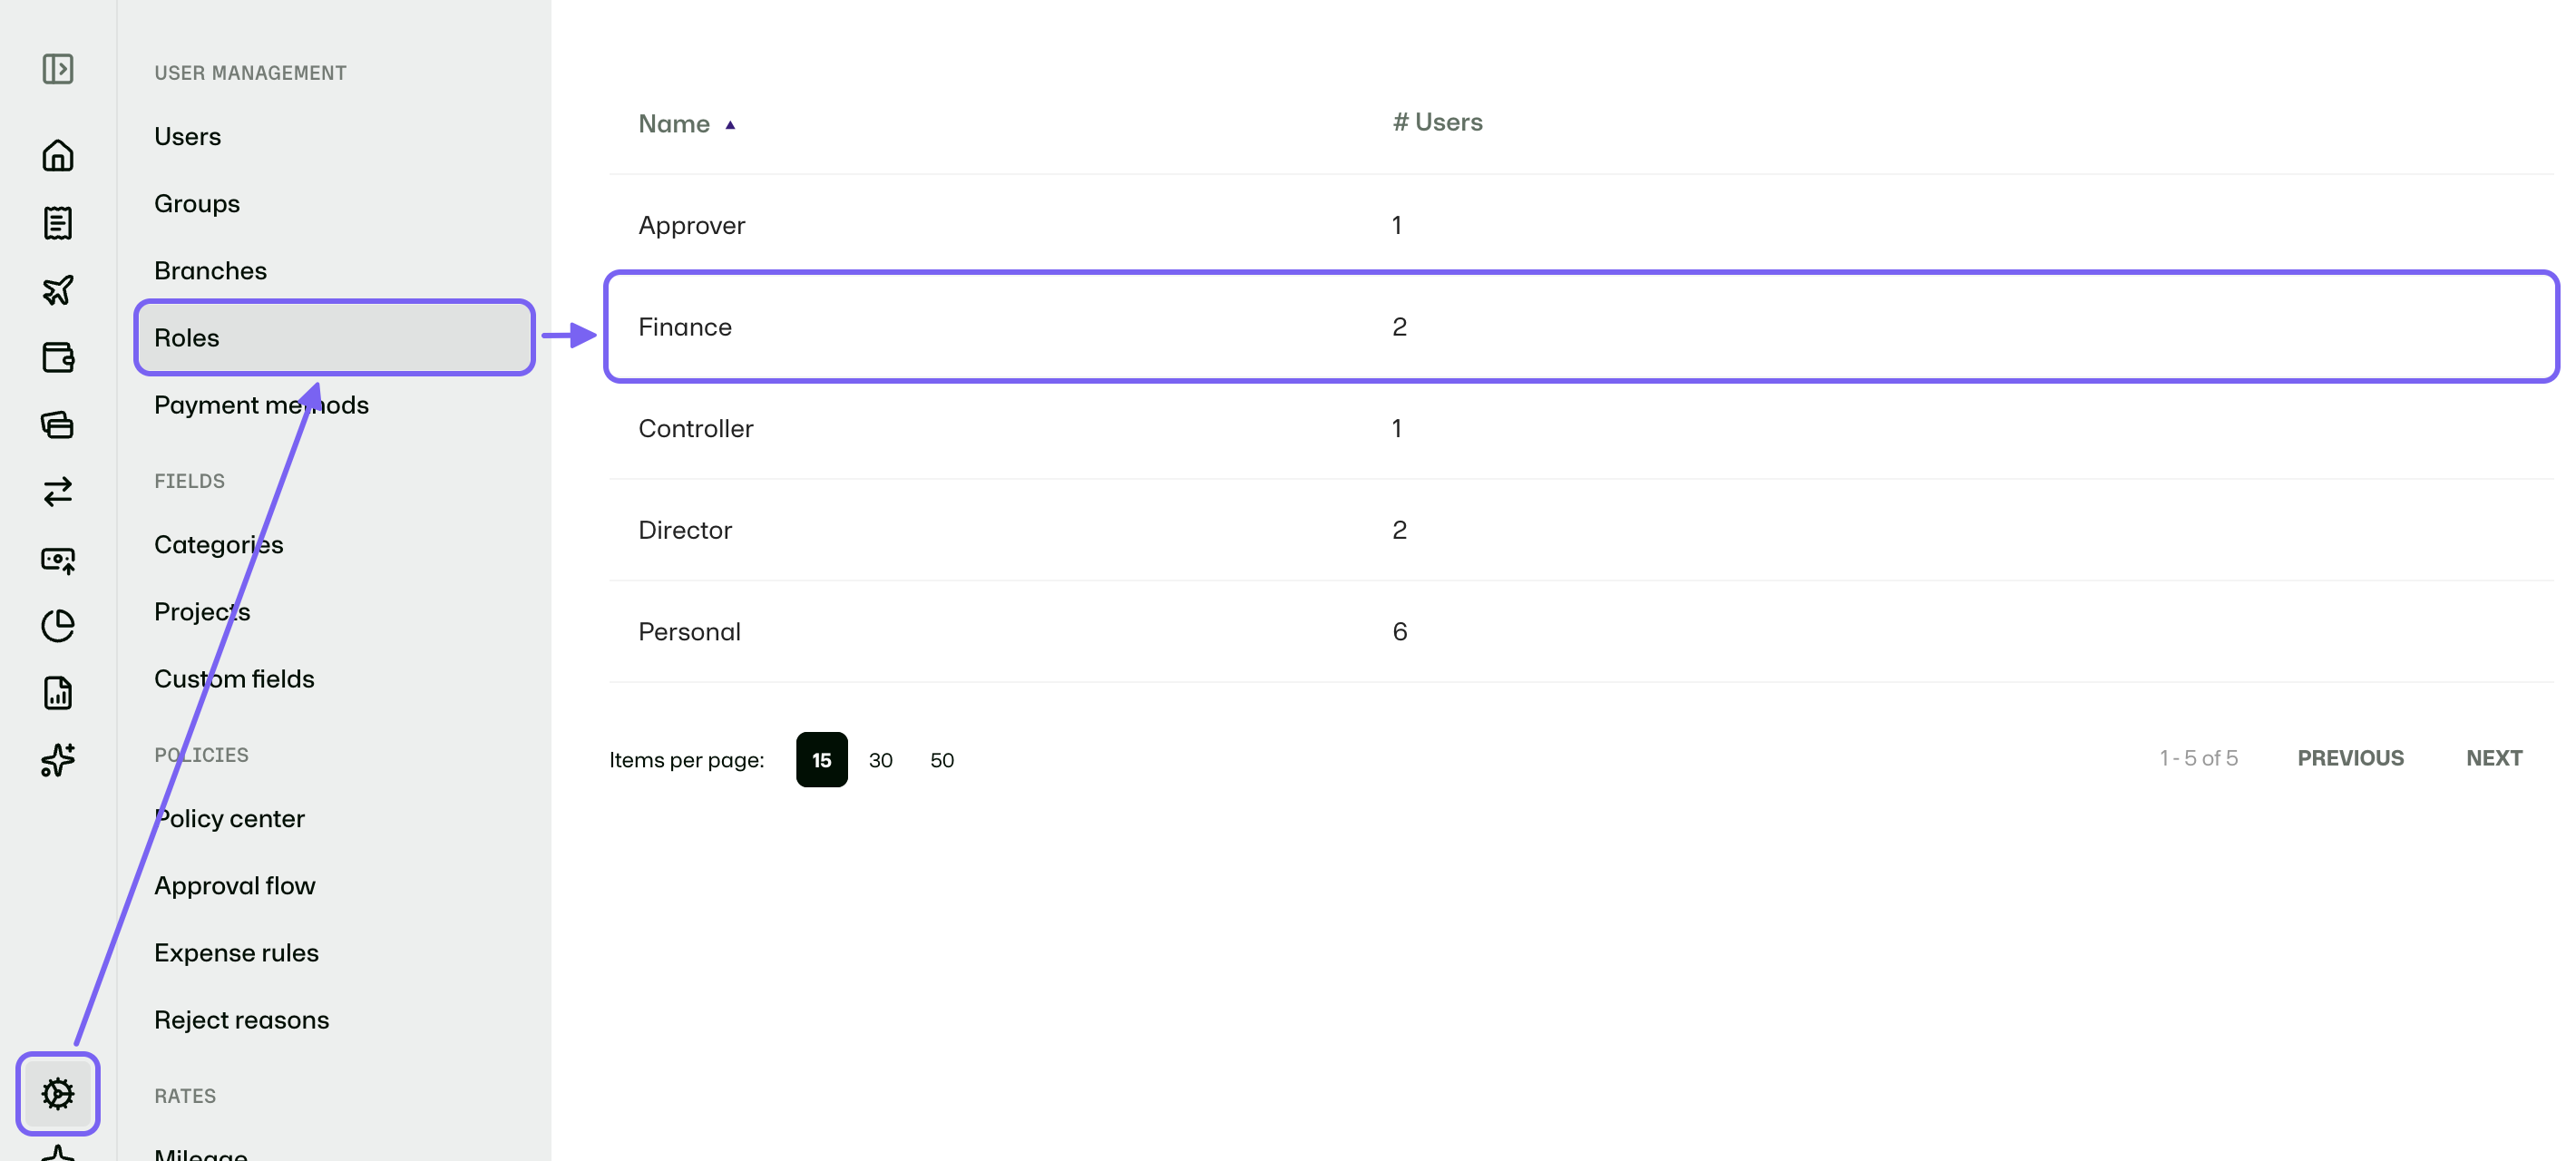Open the Groups menu item
This screenshot has width=2576, height=1161.
pyautogui.click(x=197, y=203)
